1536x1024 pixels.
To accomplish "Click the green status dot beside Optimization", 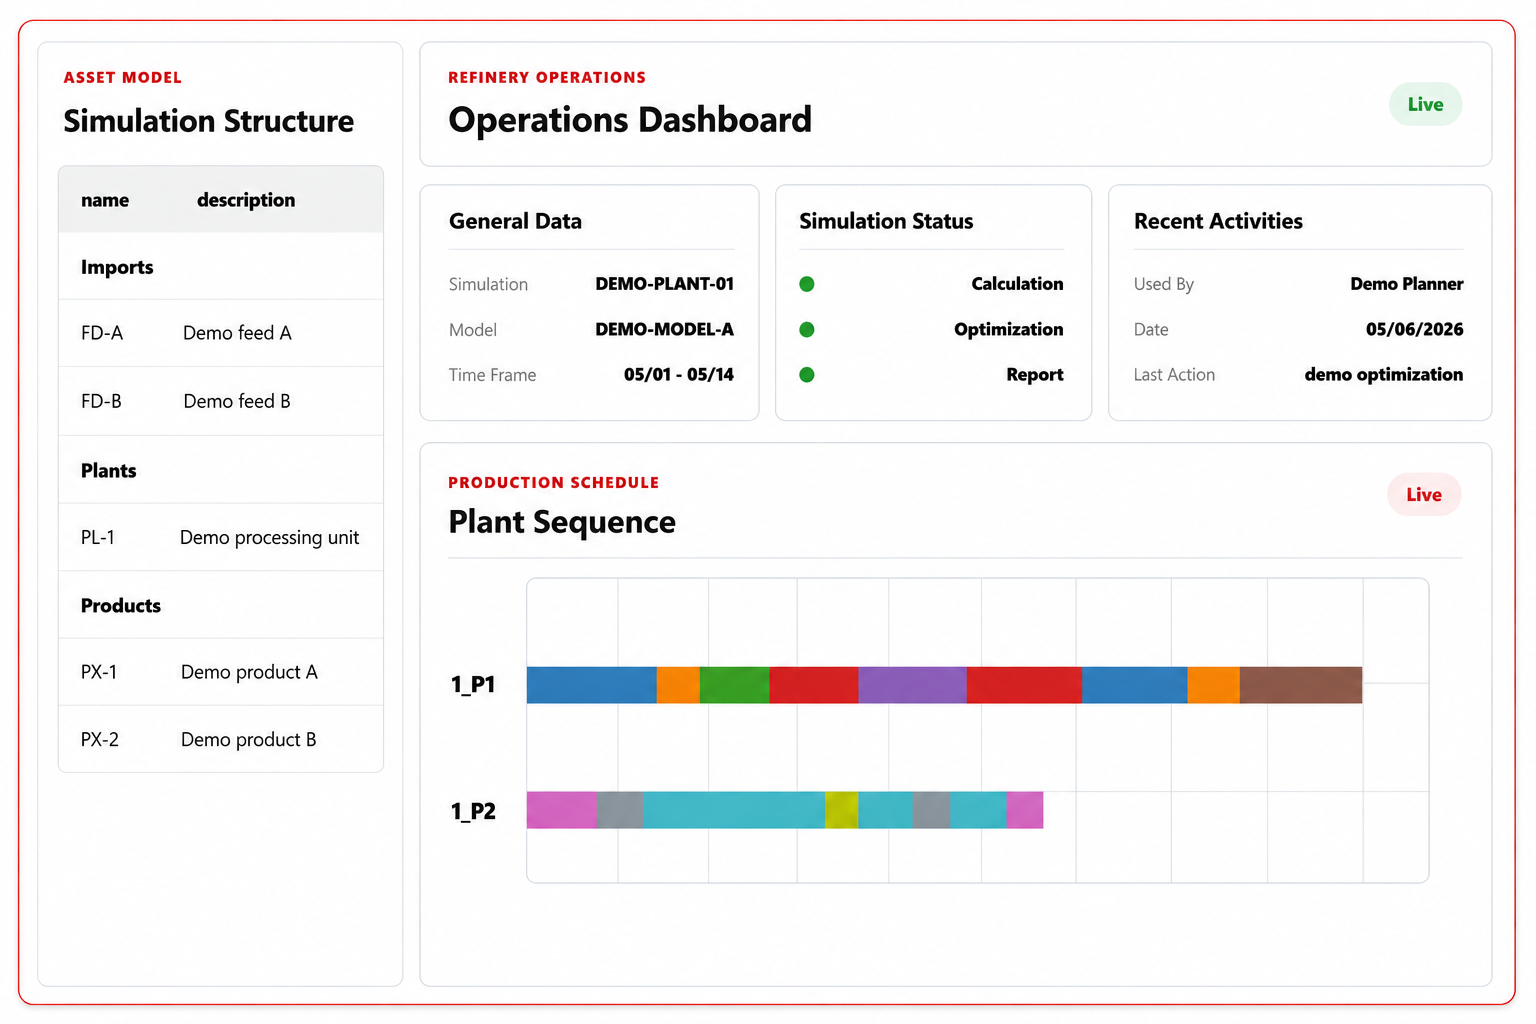I will 807,329.
